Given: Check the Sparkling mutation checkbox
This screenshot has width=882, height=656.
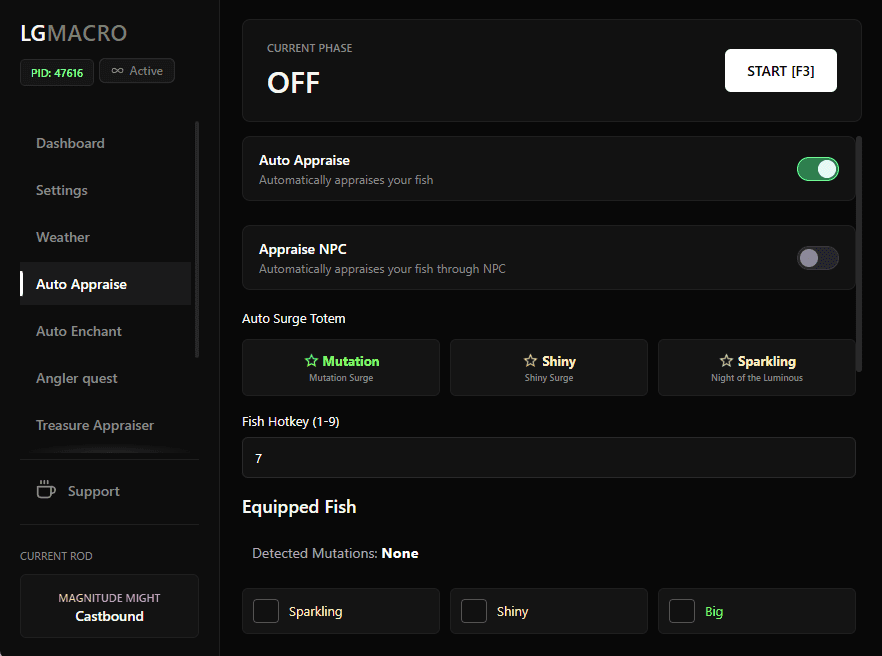Looking at the screenshot, I should 266,611.
